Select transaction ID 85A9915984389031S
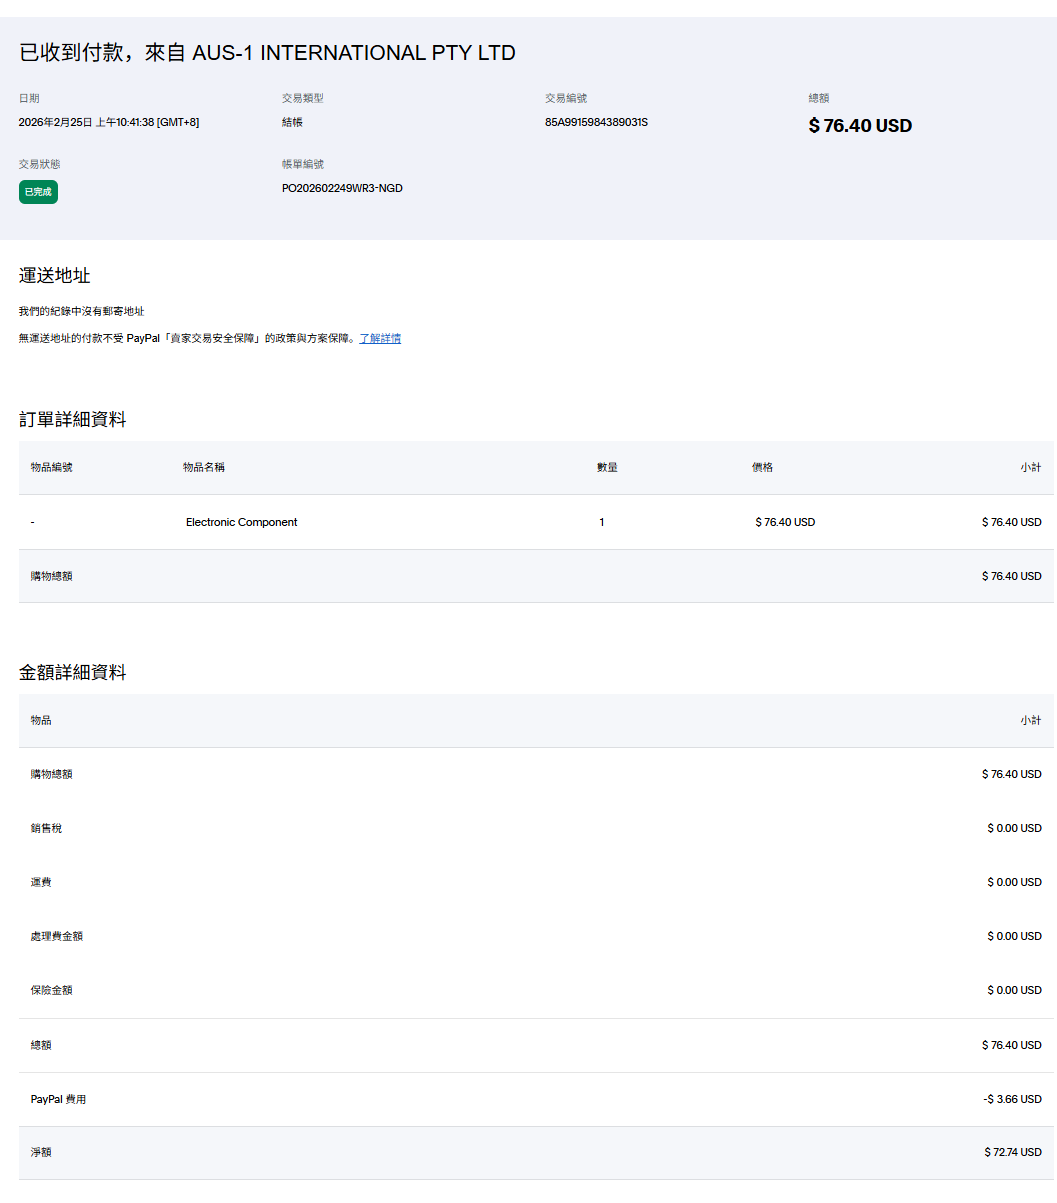Screen dimensions: 1057x1203 (x=596, y=123)
